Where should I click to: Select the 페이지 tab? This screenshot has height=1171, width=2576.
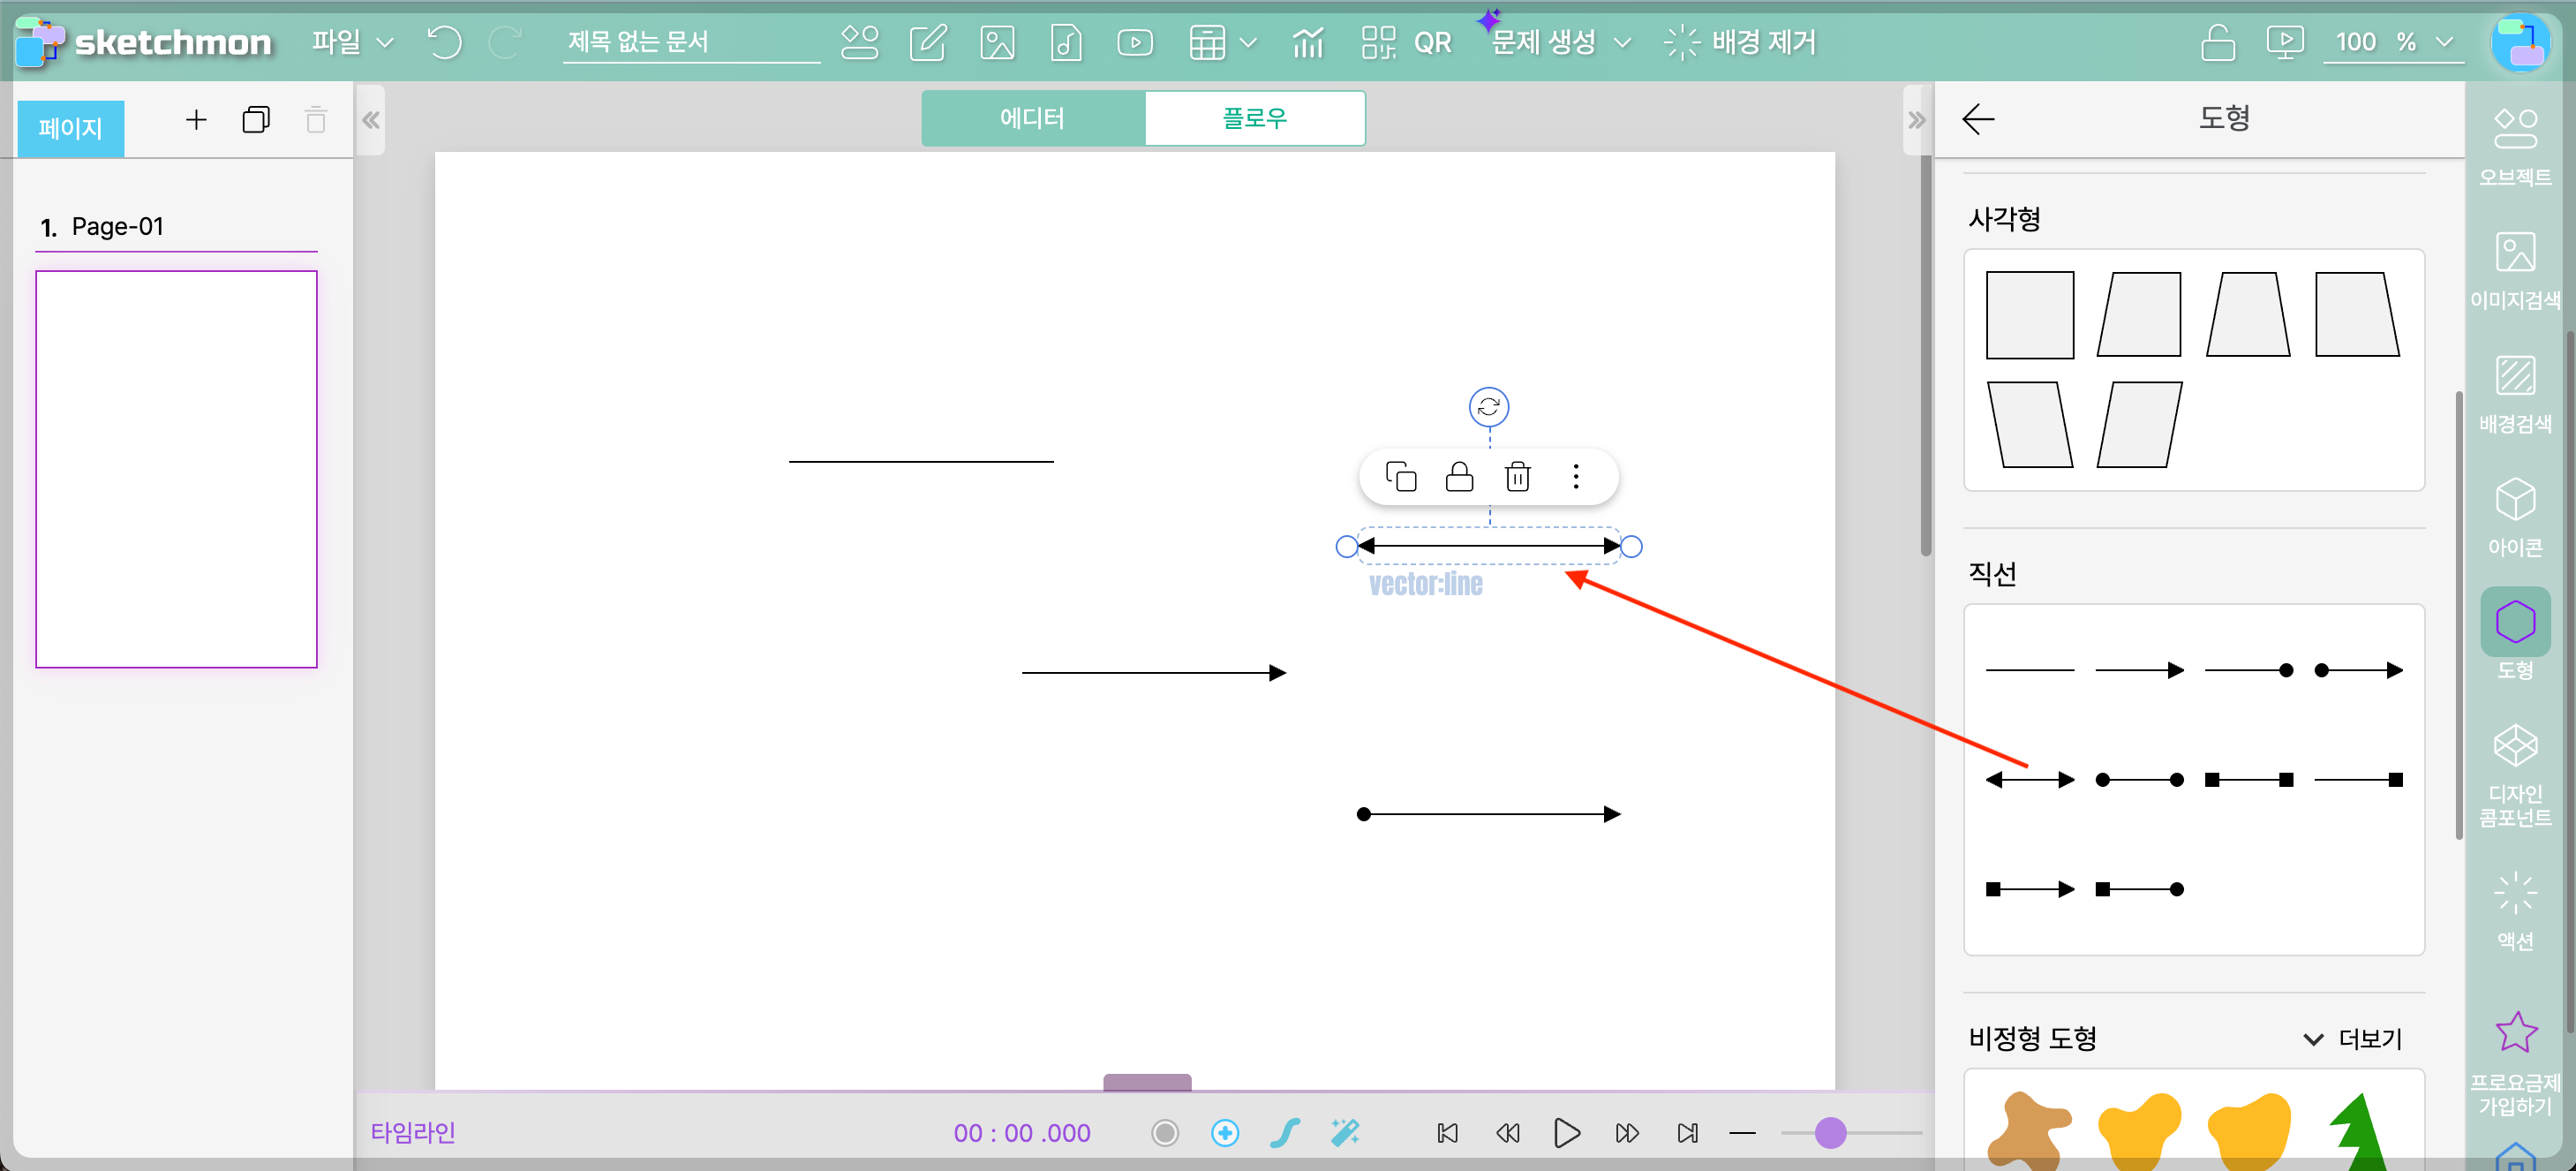(70, 128)
